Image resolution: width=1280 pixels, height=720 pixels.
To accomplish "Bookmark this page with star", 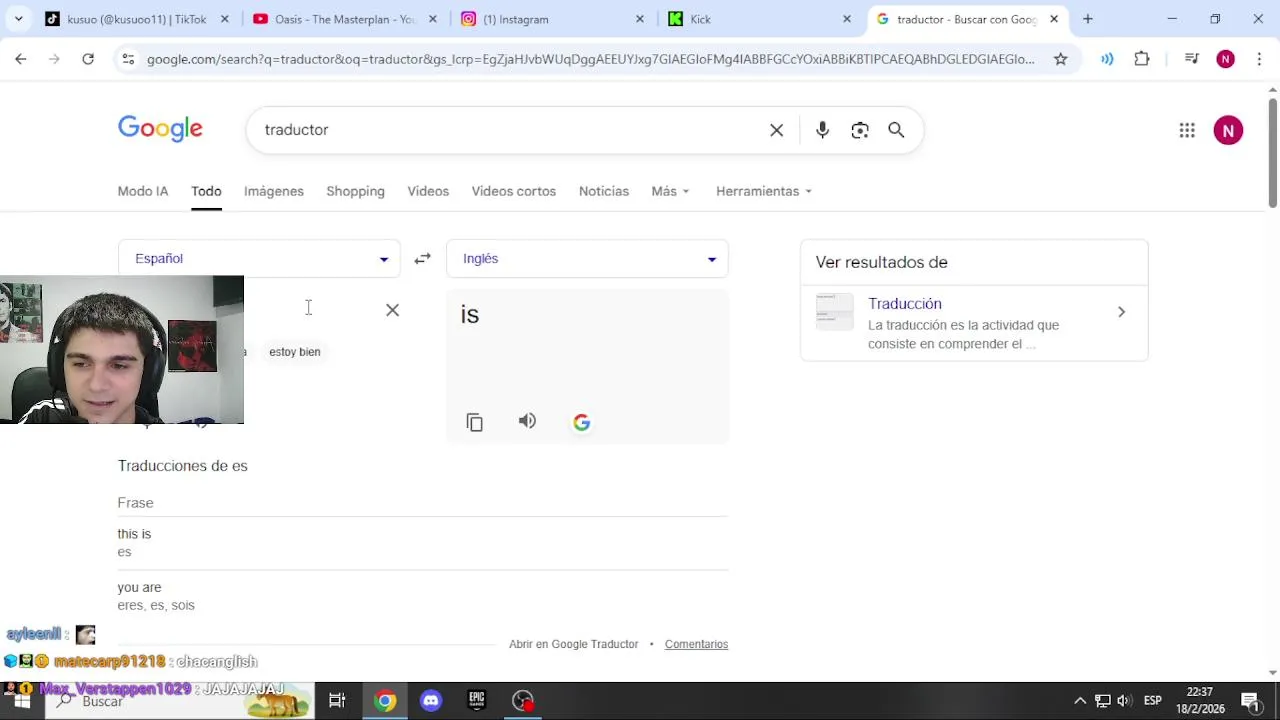I will [1060, 59].
